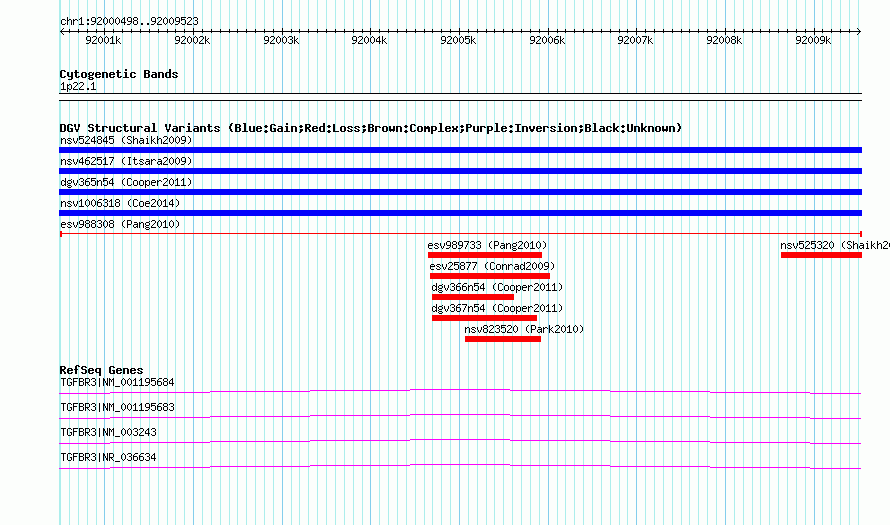Screen dimensions: 890x525
Task: Select the dgv367n54 (Cooper2011) label
Action: pyautogui.click(x=497, y=308)
